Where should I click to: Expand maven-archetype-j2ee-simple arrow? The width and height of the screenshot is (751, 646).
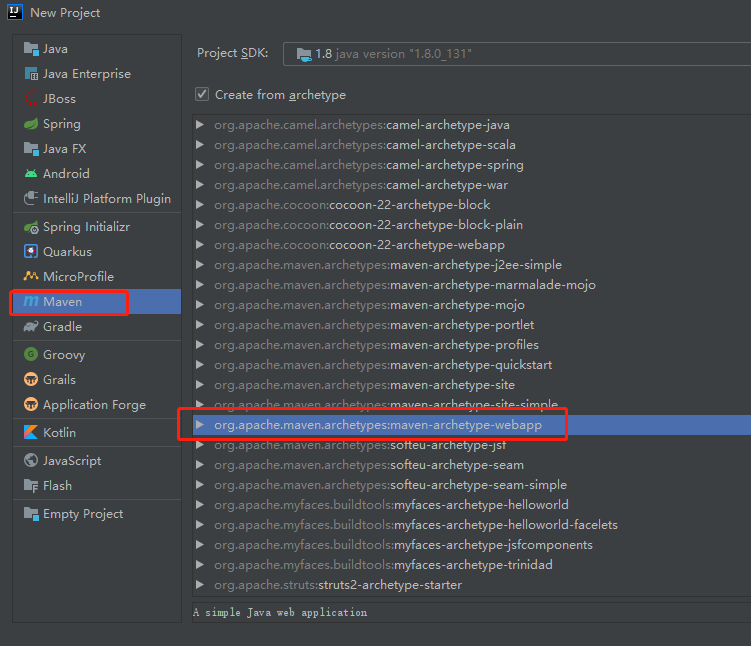200,265
